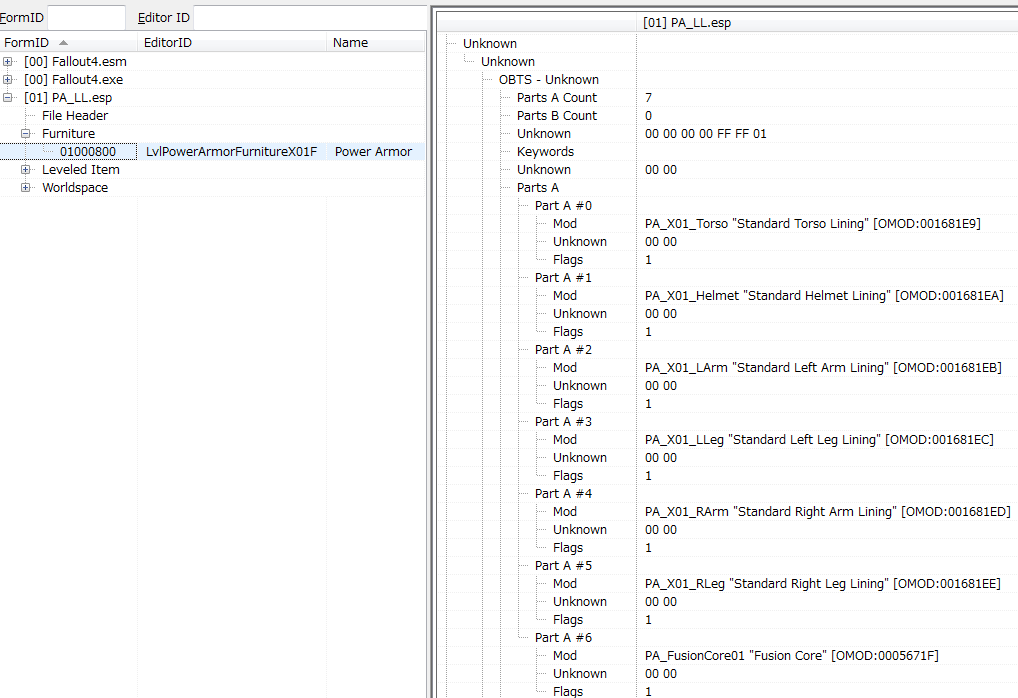Select the Furniture group label
1018x698 pixels.
click(68, 134)
